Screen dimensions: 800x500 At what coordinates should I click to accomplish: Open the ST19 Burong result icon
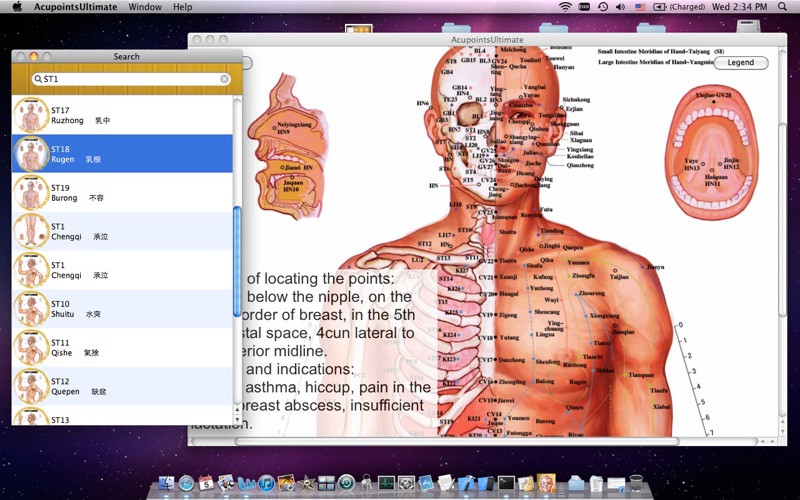pyautogui.click(x=31, y=193)
